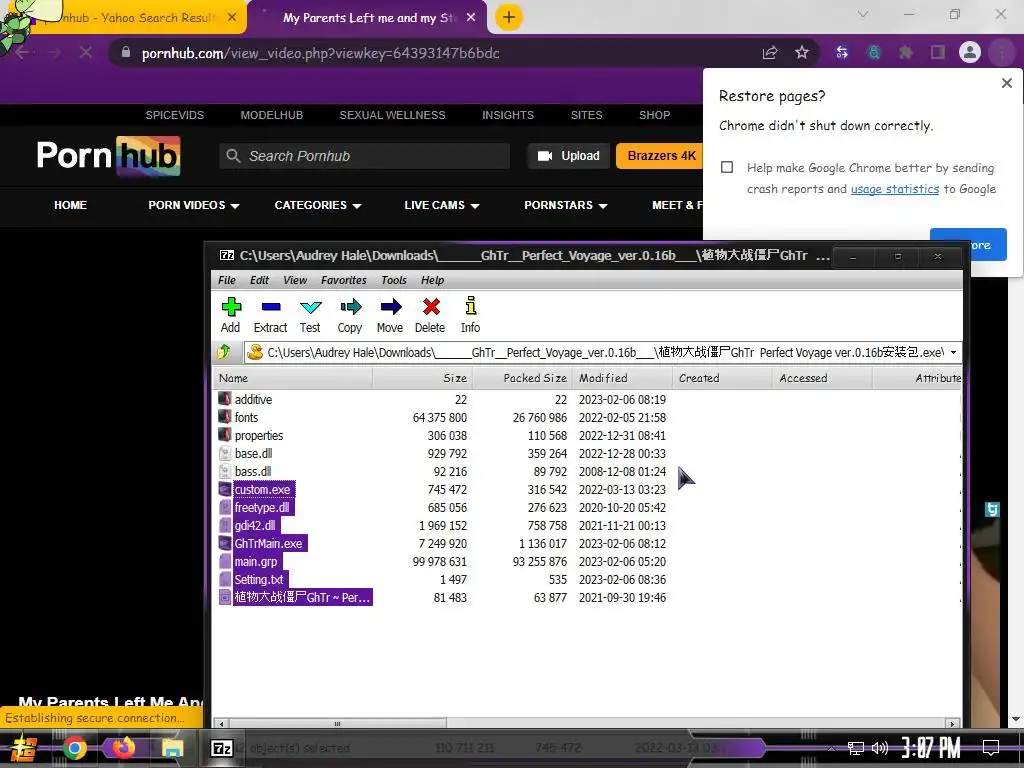Screen dimensions: 1024x768
Task: Open the Tools menu in 7-Zip
Action: 394,280
